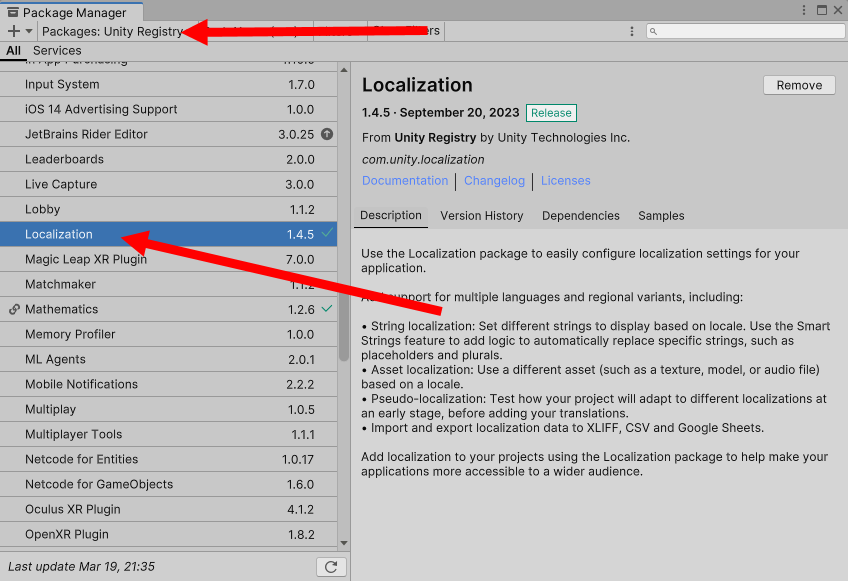Select the Lobby package
Image resolution: width=848 pixels, height=581 pixels.
168,209
